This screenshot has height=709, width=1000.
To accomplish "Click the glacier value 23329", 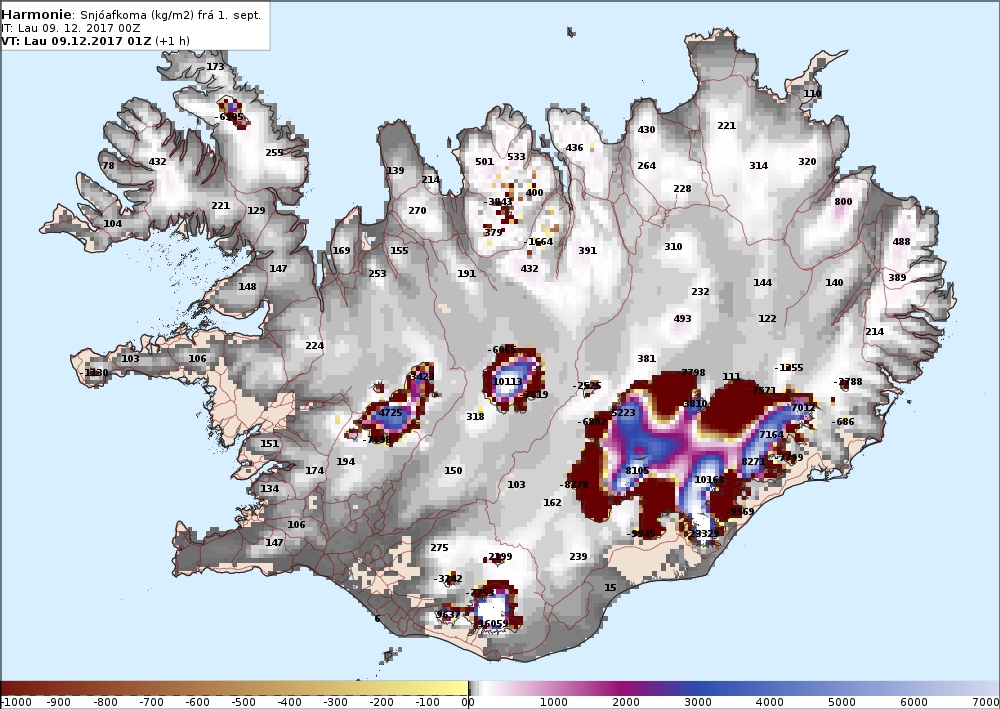I will tap(705, 533).
